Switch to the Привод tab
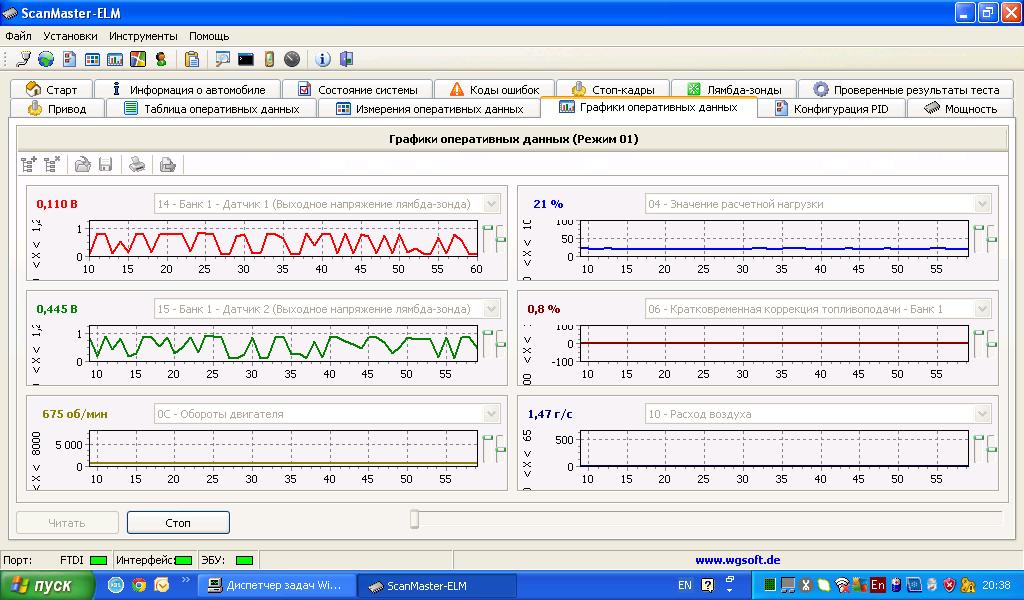Screen dimensions: 1024x600 57,109
